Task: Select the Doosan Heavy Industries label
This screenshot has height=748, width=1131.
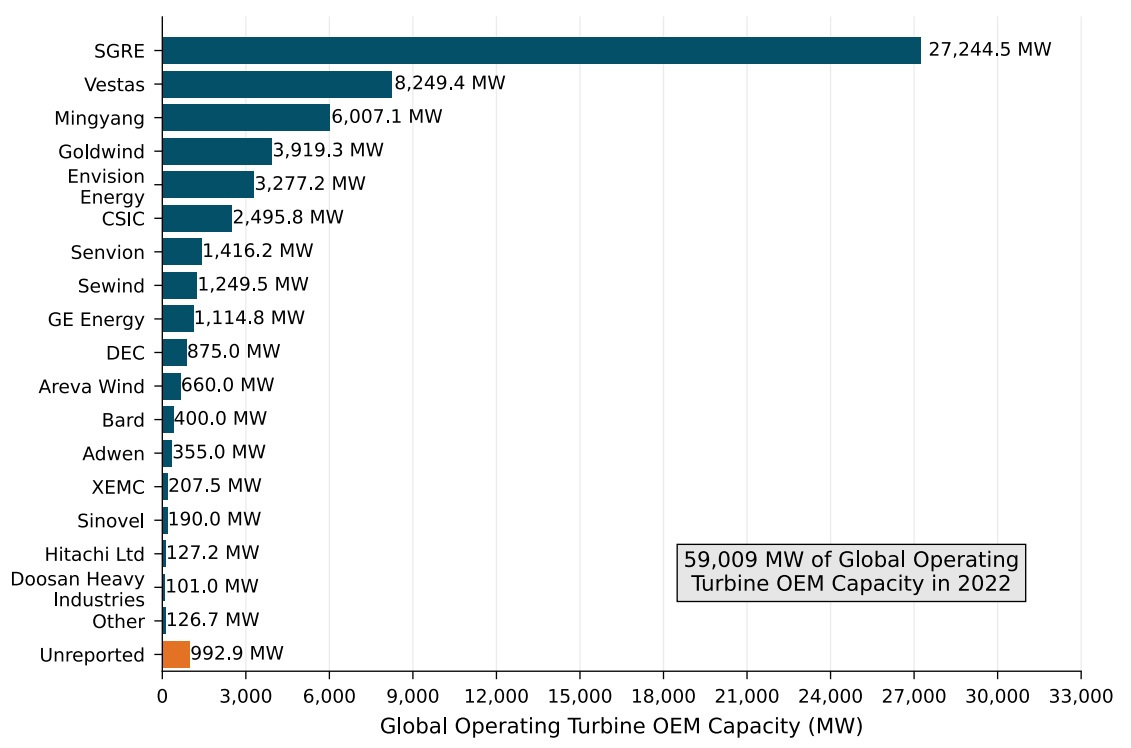Action: pyautogui.click(x=78, y=589)
